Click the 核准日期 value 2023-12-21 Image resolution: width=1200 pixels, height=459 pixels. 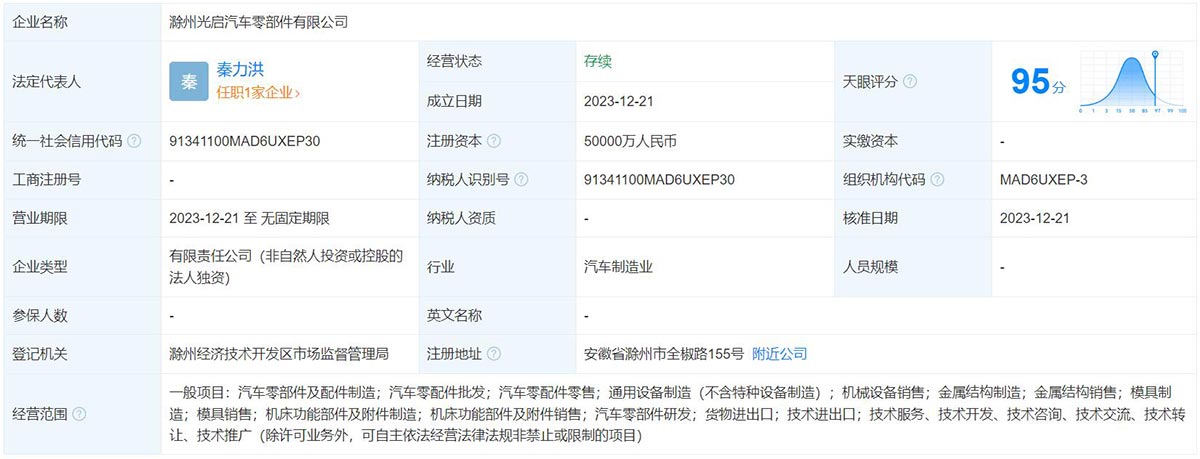1035,218
